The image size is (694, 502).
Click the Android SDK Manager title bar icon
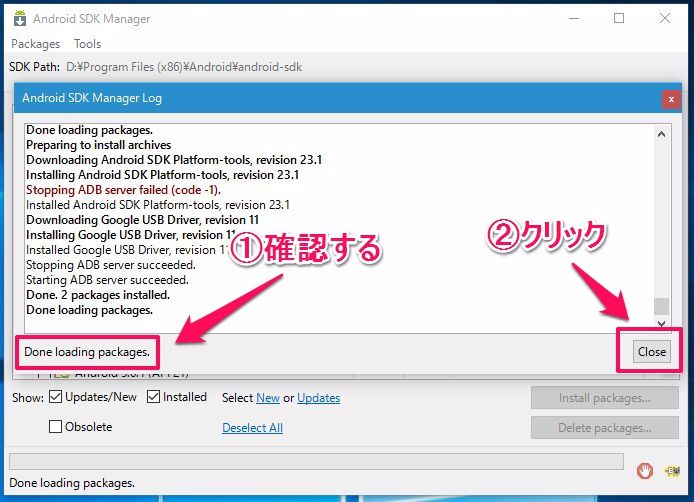coord(19,19)
